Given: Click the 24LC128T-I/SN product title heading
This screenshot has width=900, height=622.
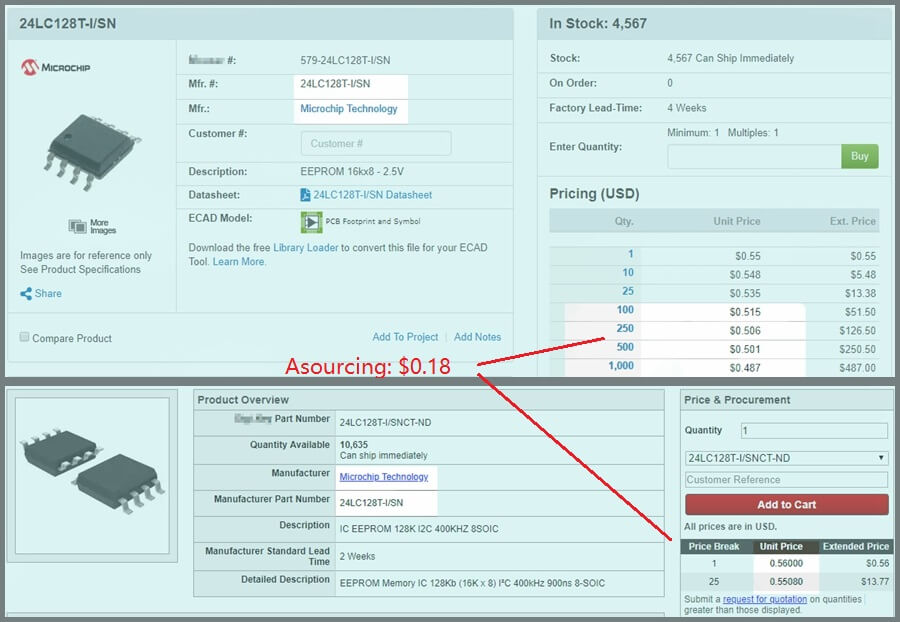Looking at the screenshot, I should (x=68, y=24).
